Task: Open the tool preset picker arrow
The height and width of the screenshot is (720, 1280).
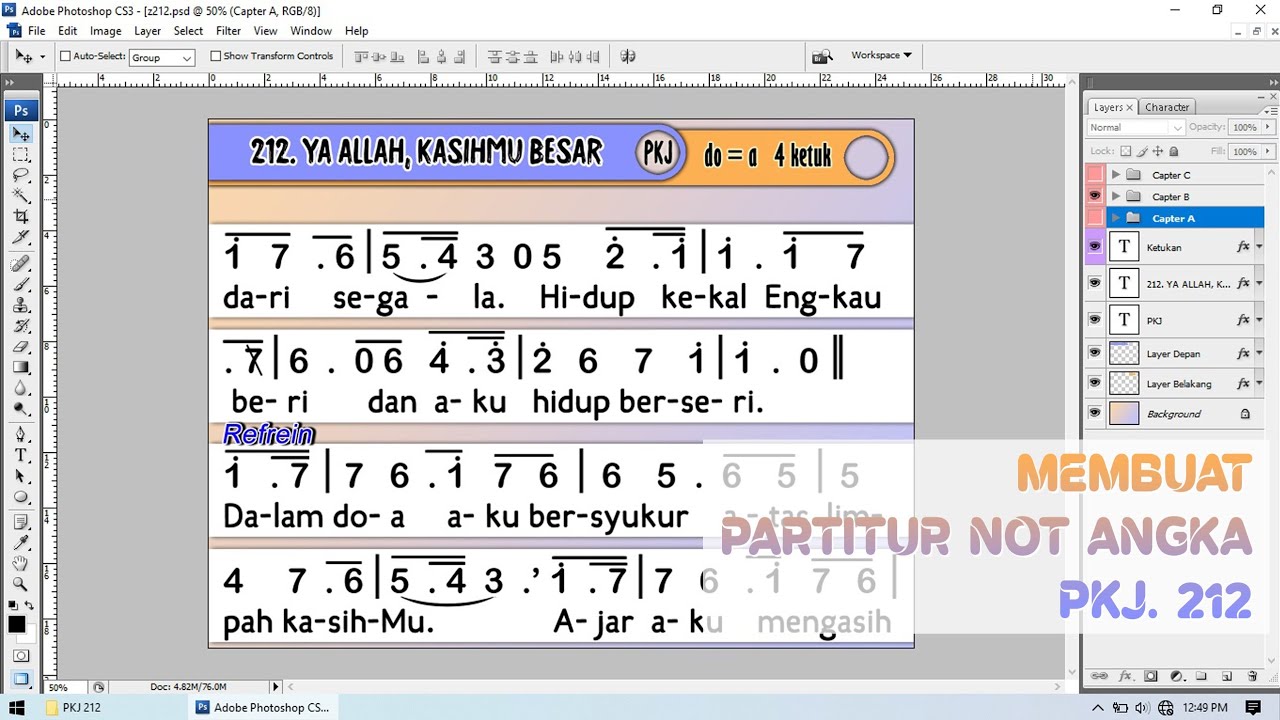Action: point(42,58)
